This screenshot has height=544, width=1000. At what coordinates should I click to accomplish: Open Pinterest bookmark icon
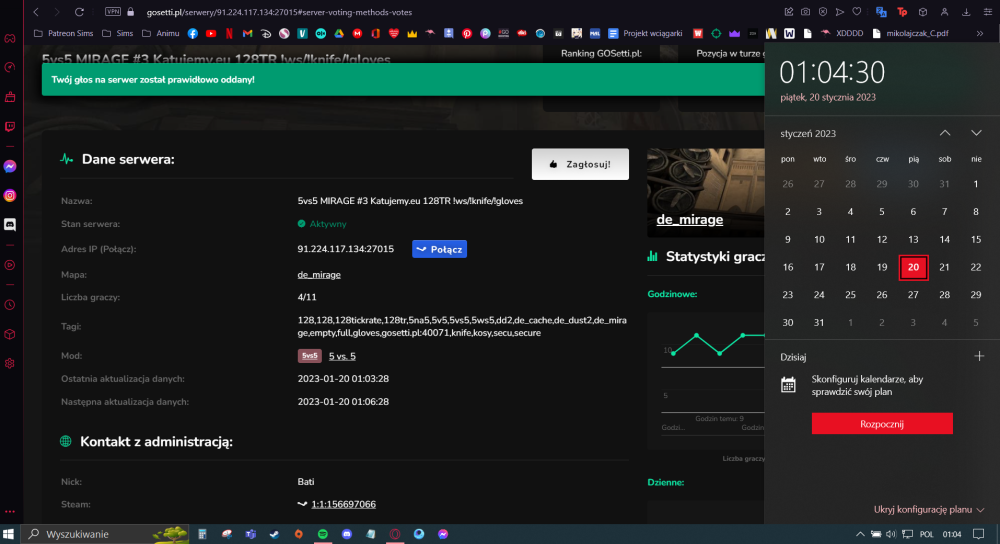[x=467, y=33]
